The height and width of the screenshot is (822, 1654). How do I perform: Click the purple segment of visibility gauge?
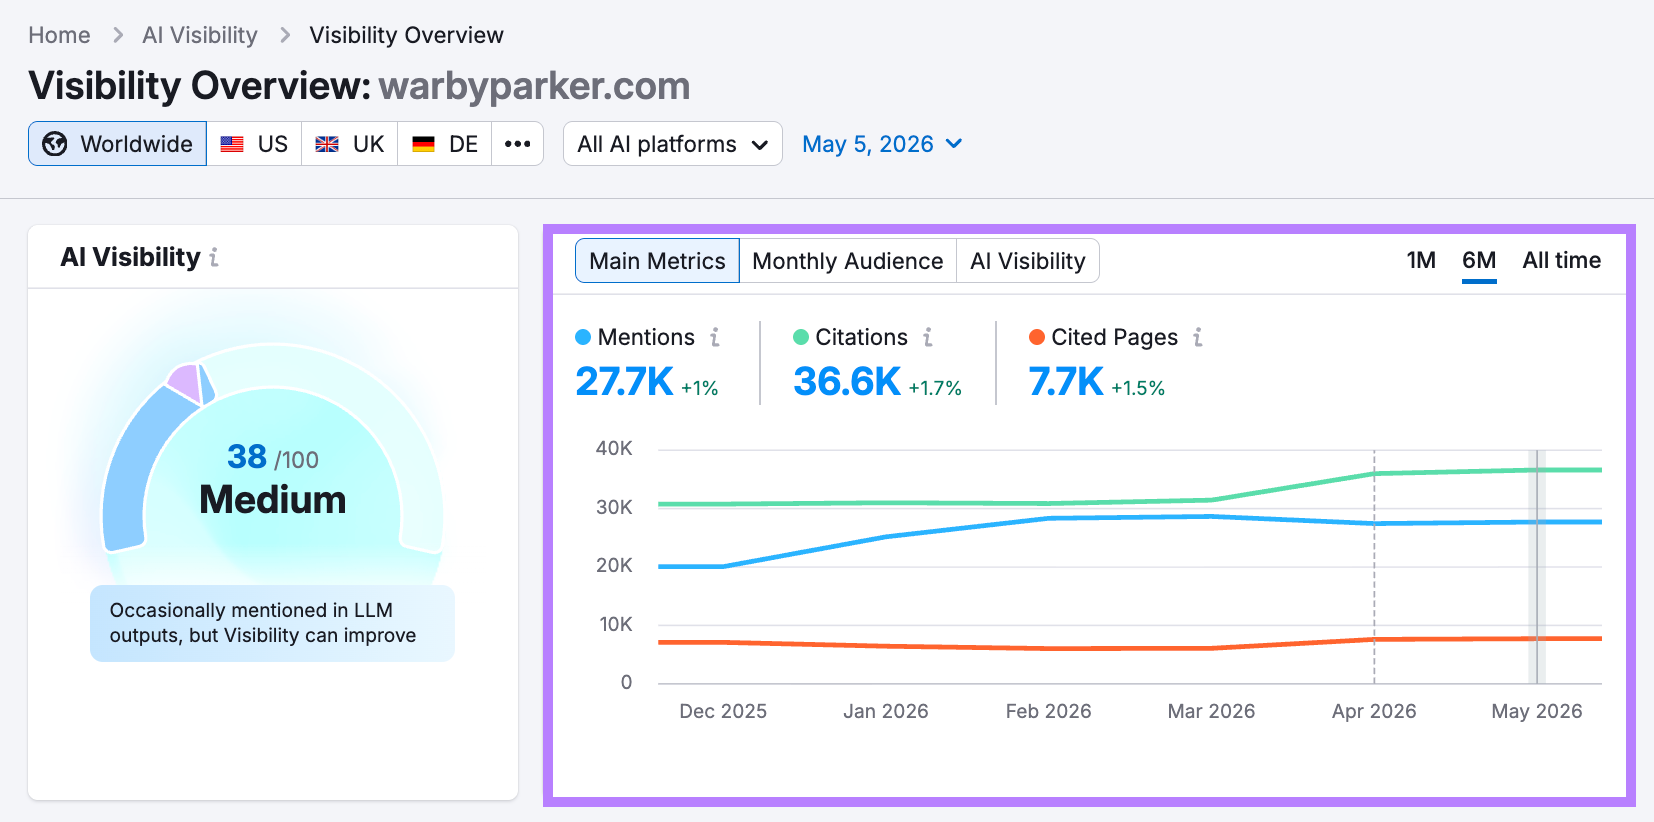pyautogui.click(x=185, y=383)
